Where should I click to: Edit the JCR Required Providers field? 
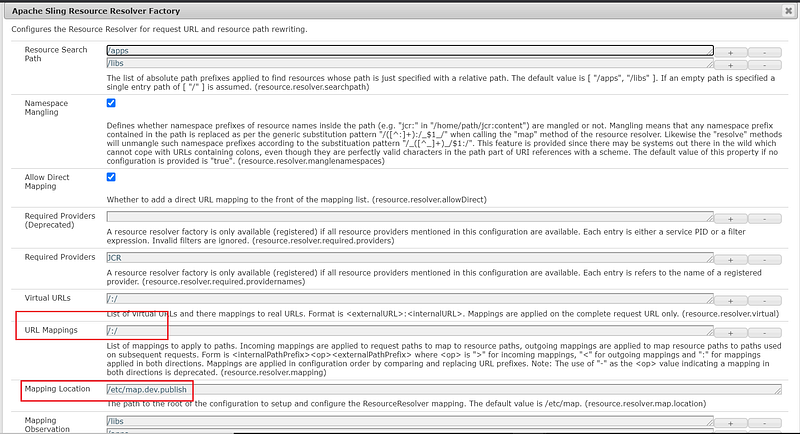[x=410, y=258]
